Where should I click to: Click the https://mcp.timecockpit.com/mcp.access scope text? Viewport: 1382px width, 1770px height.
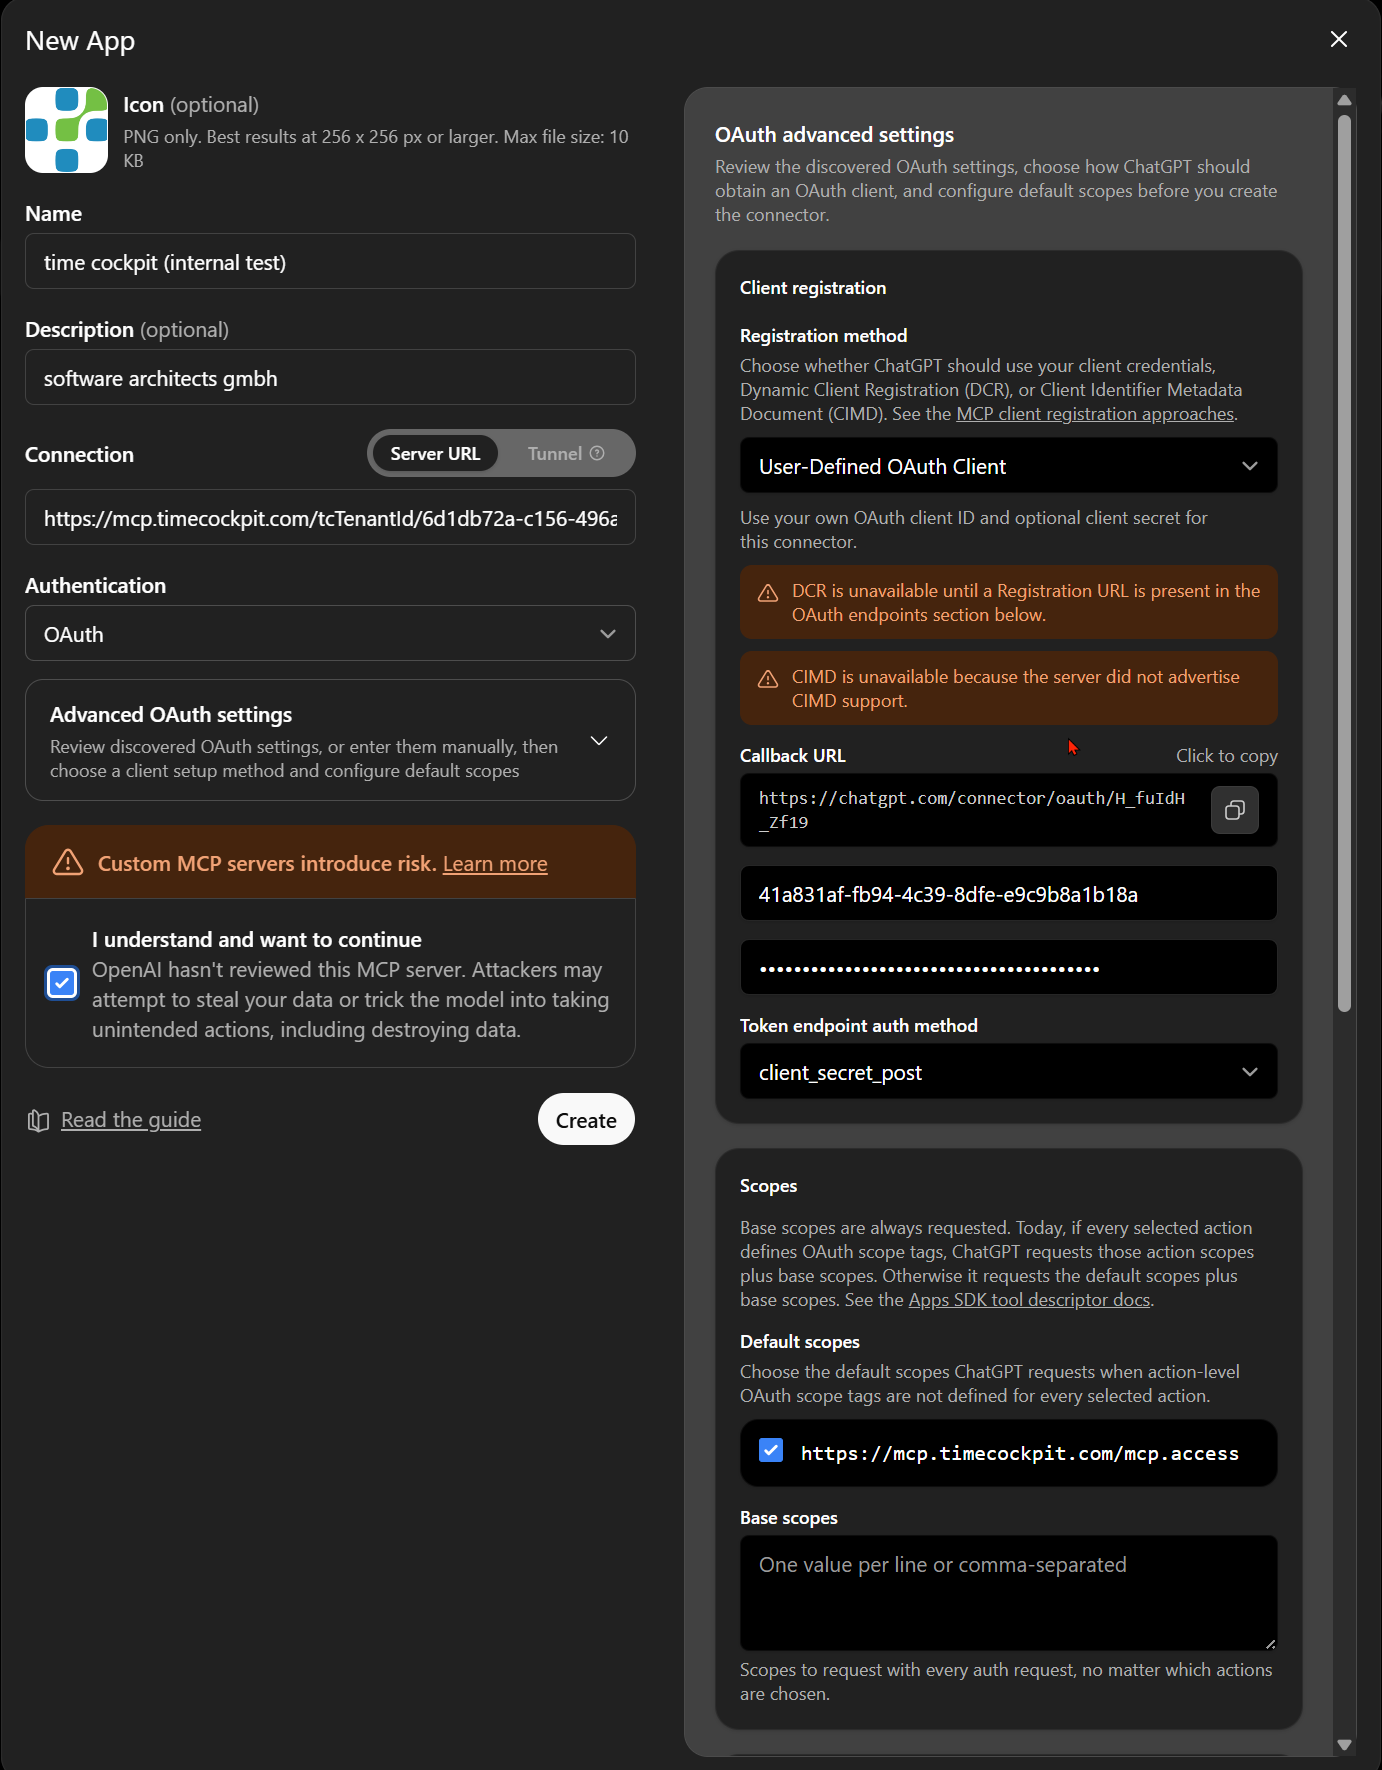point(1020,1453)
